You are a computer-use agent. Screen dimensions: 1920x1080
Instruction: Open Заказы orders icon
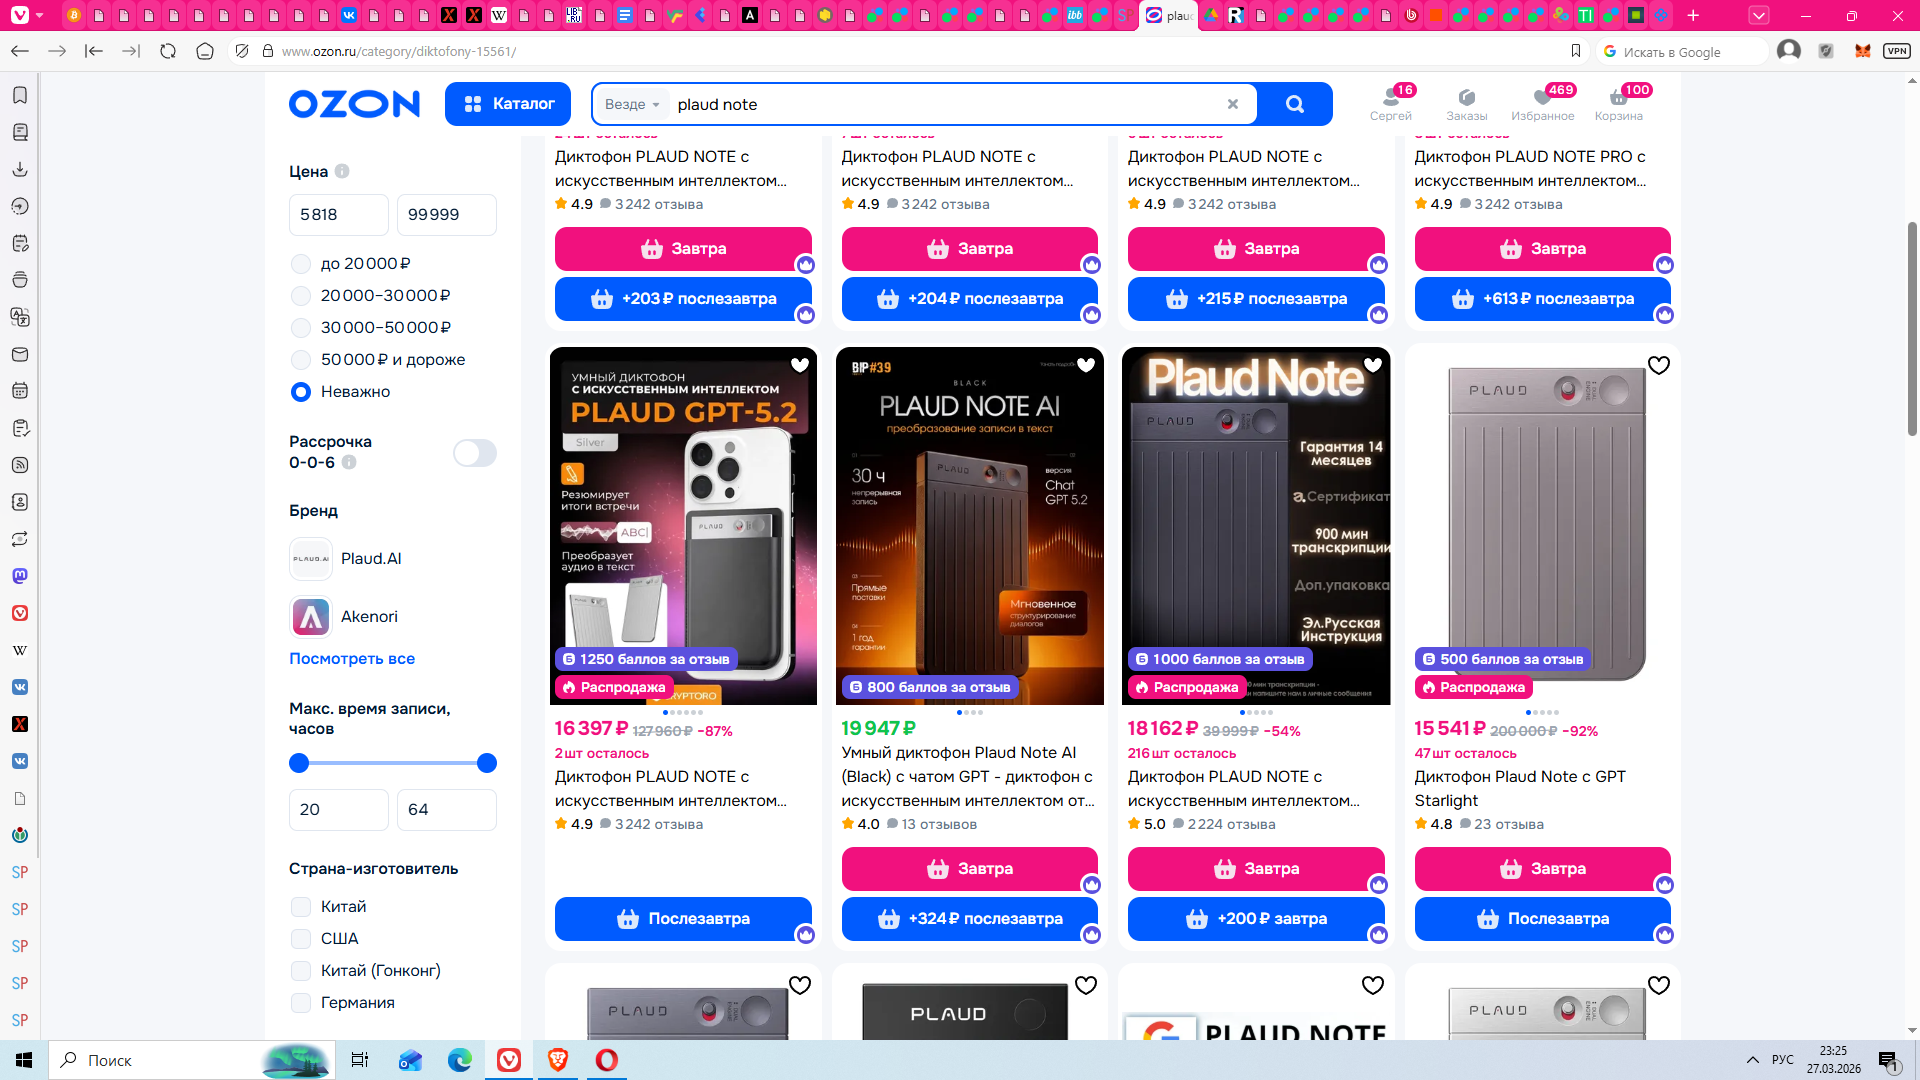click(1466, 103)
